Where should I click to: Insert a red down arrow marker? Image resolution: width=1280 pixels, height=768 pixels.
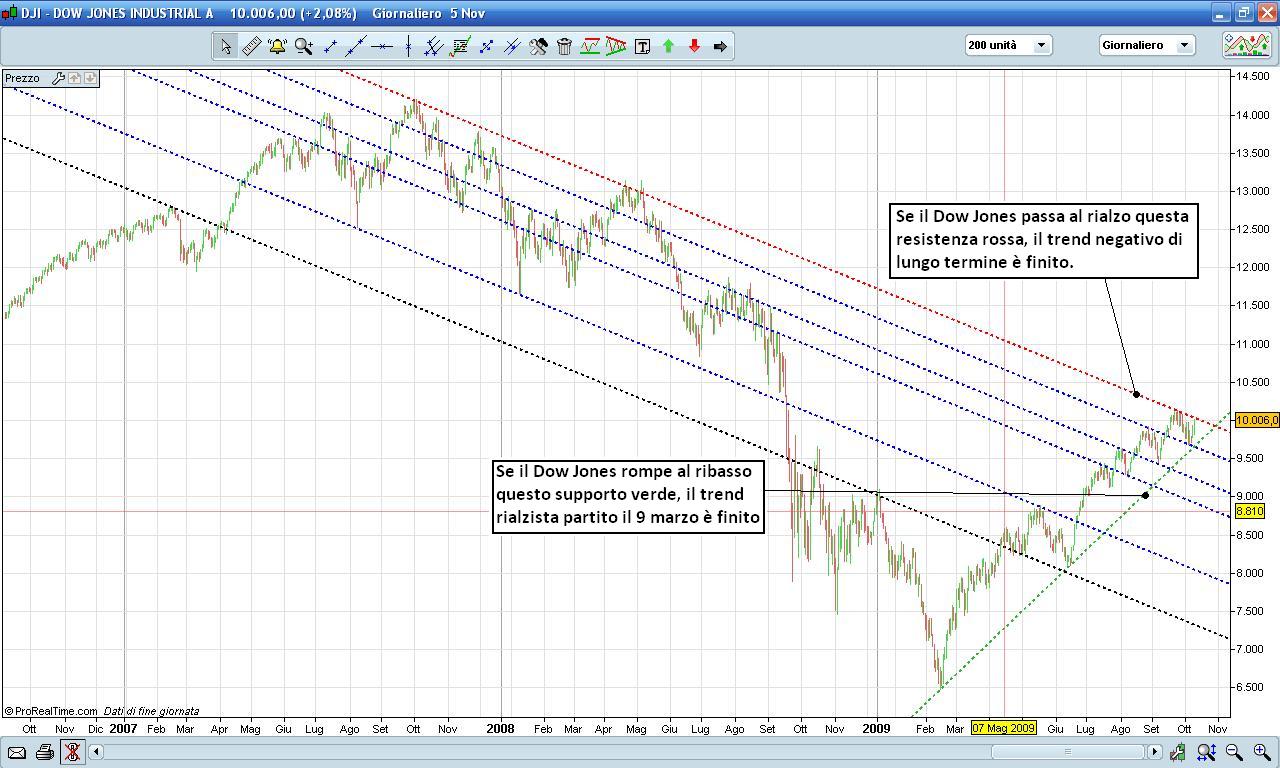coord(694,46)
